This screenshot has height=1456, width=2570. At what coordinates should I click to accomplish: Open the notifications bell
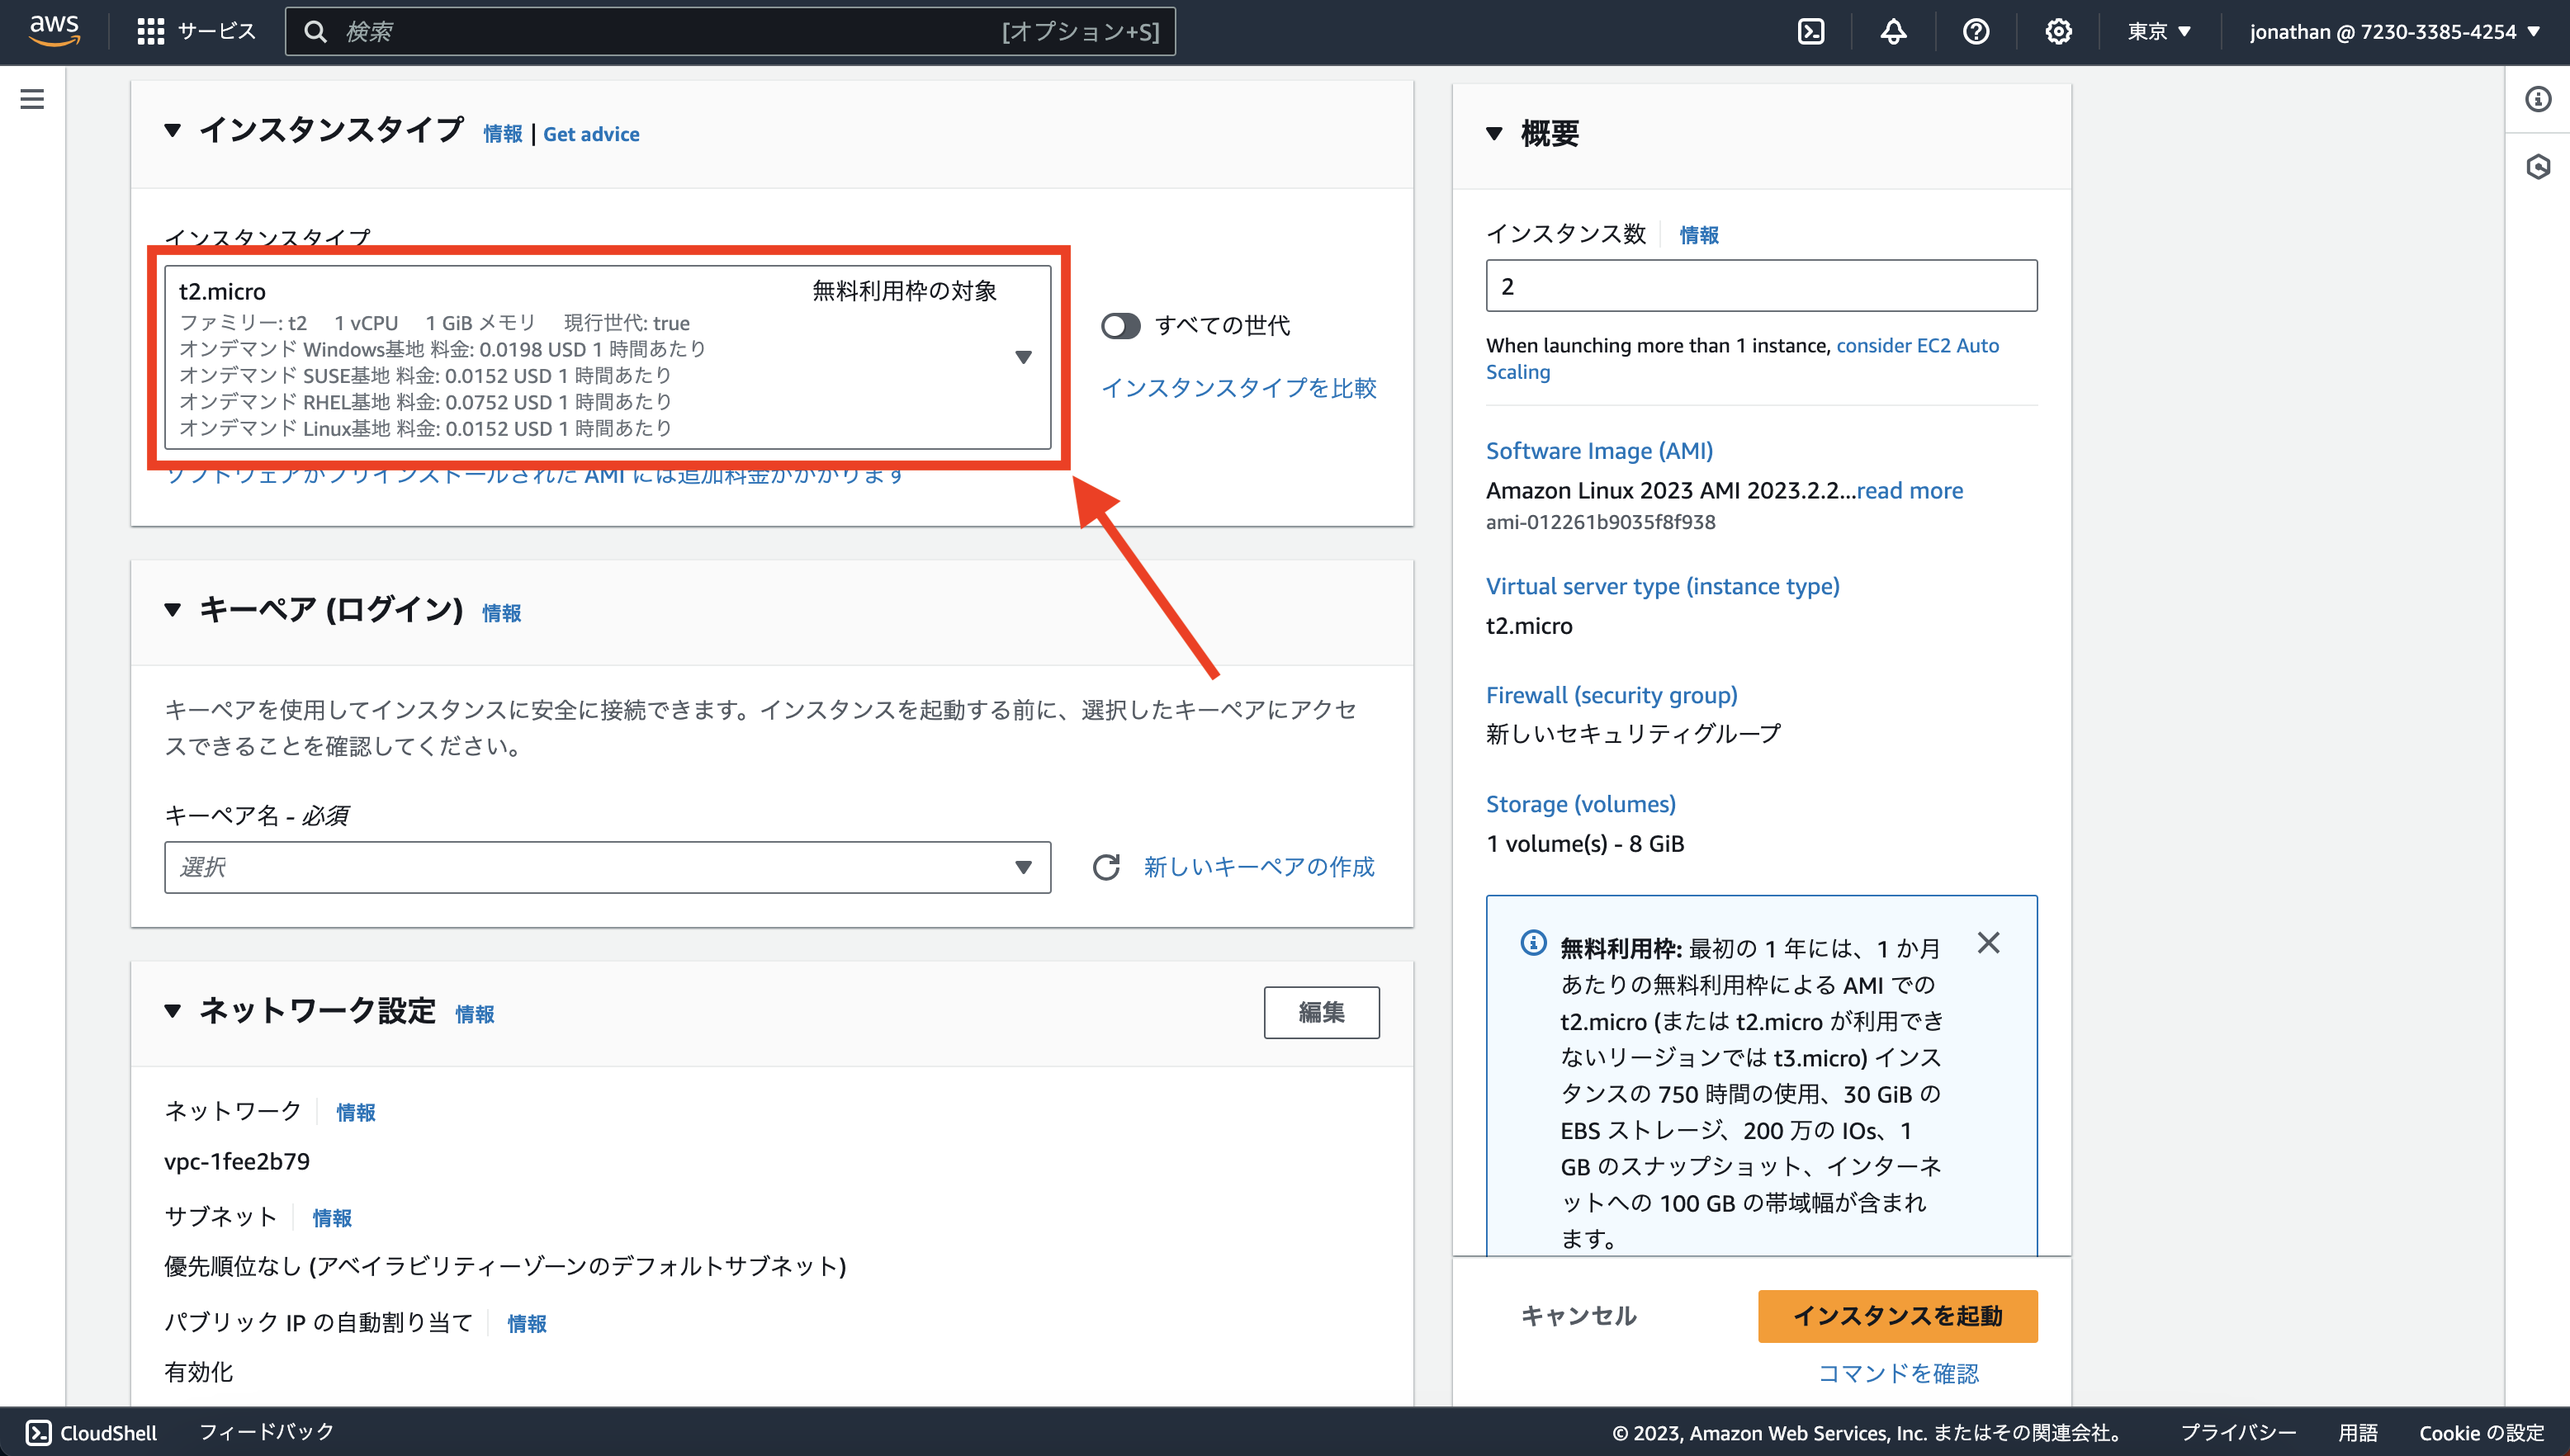pyautogui.click(x=1893, y=31)
